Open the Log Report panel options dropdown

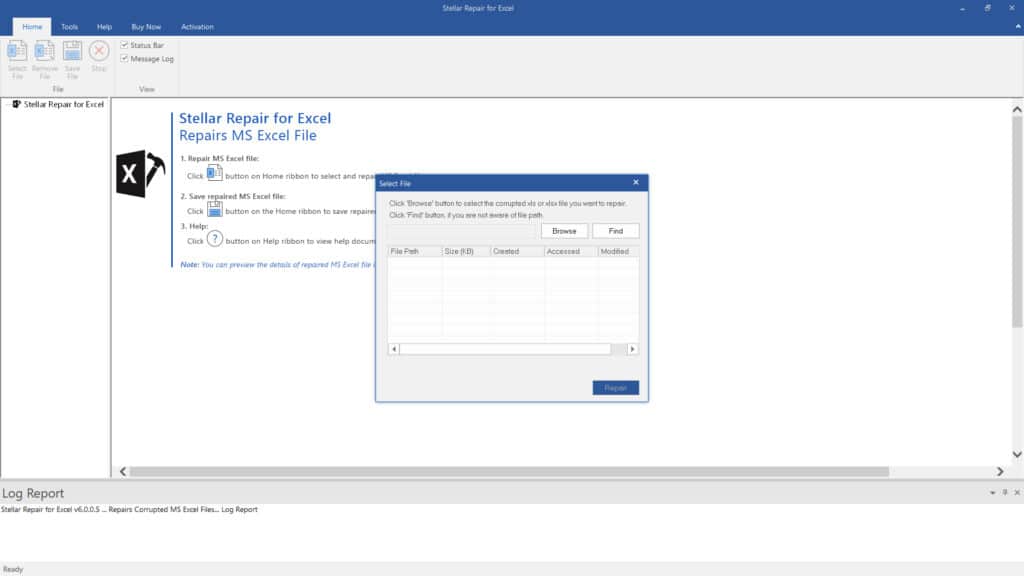pos(993,492)
